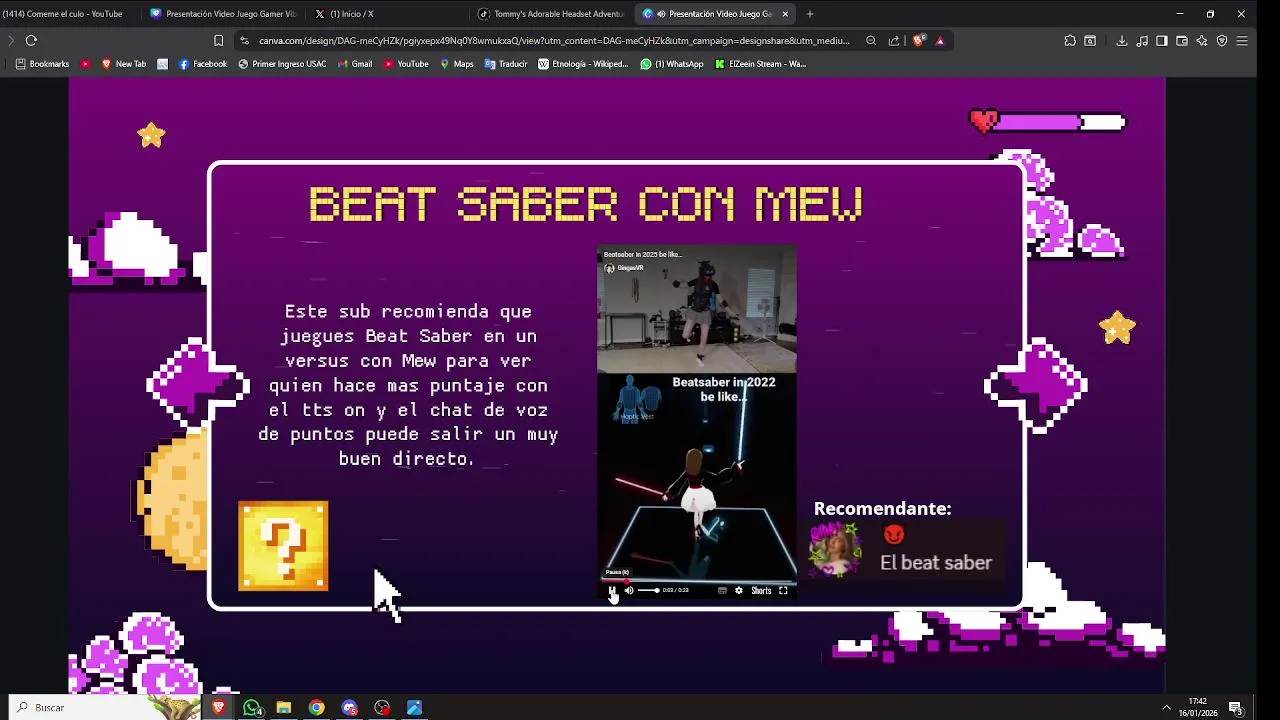The height and width of the screenshot is (720, 1280).
Task: Open Maps bookmark
Action: [x=456, y=64]
